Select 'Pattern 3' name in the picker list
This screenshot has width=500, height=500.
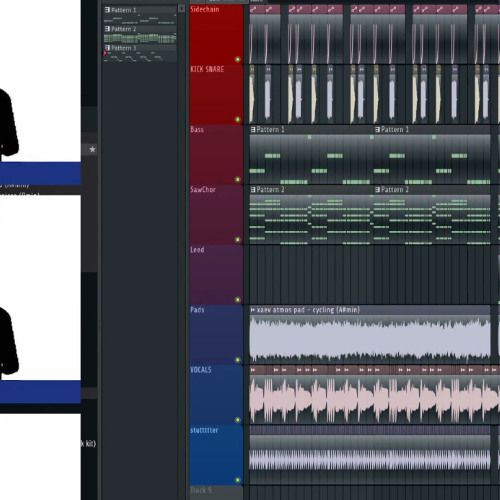[124, 48]
